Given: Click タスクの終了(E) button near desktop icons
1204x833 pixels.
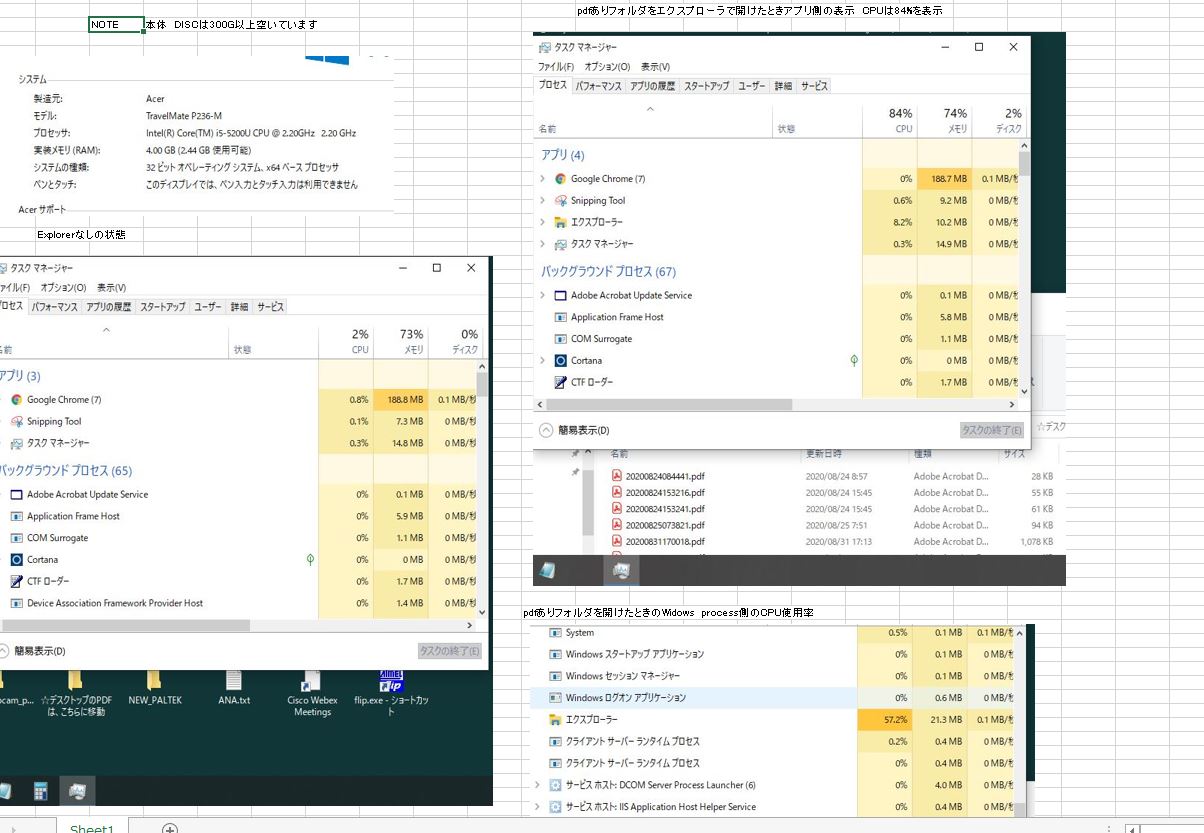Looking at the screenshot, I should tap(450, 651).
